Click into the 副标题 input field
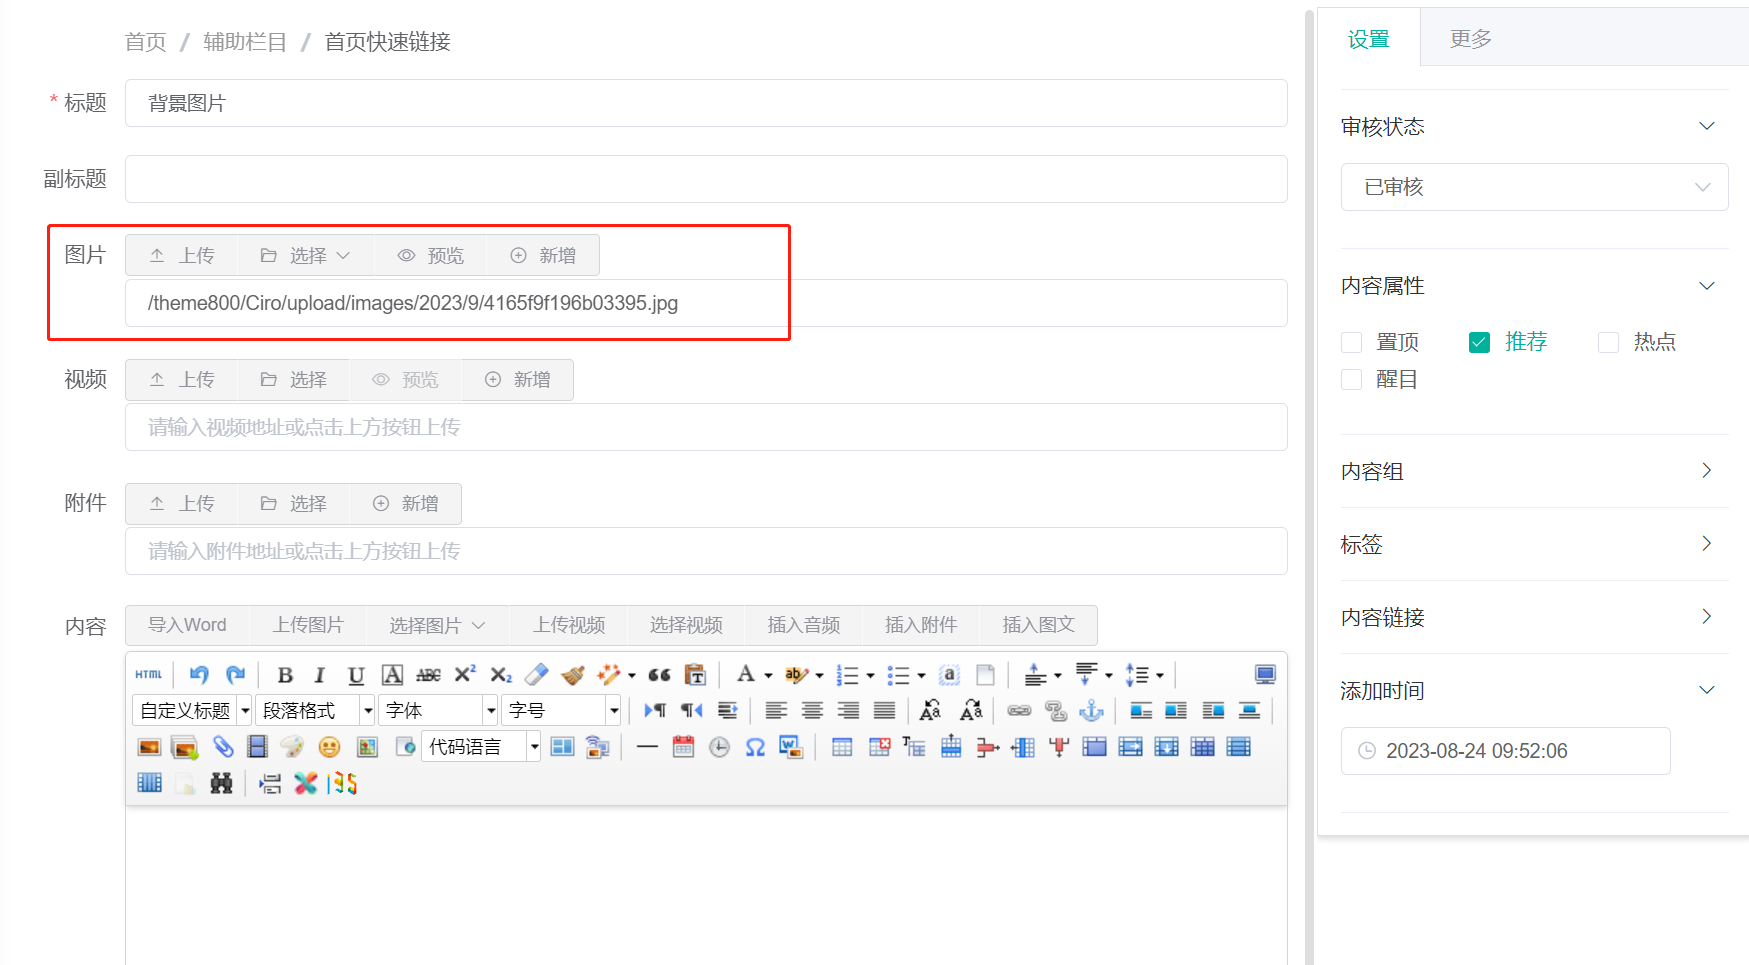This screenshot has height=965, width=1749. click(705, 179)
